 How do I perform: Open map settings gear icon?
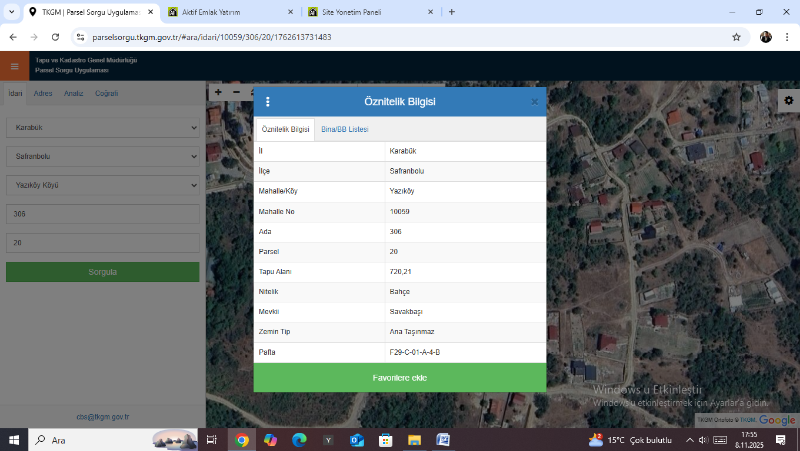pyautogui.click(x=788, y=101)
